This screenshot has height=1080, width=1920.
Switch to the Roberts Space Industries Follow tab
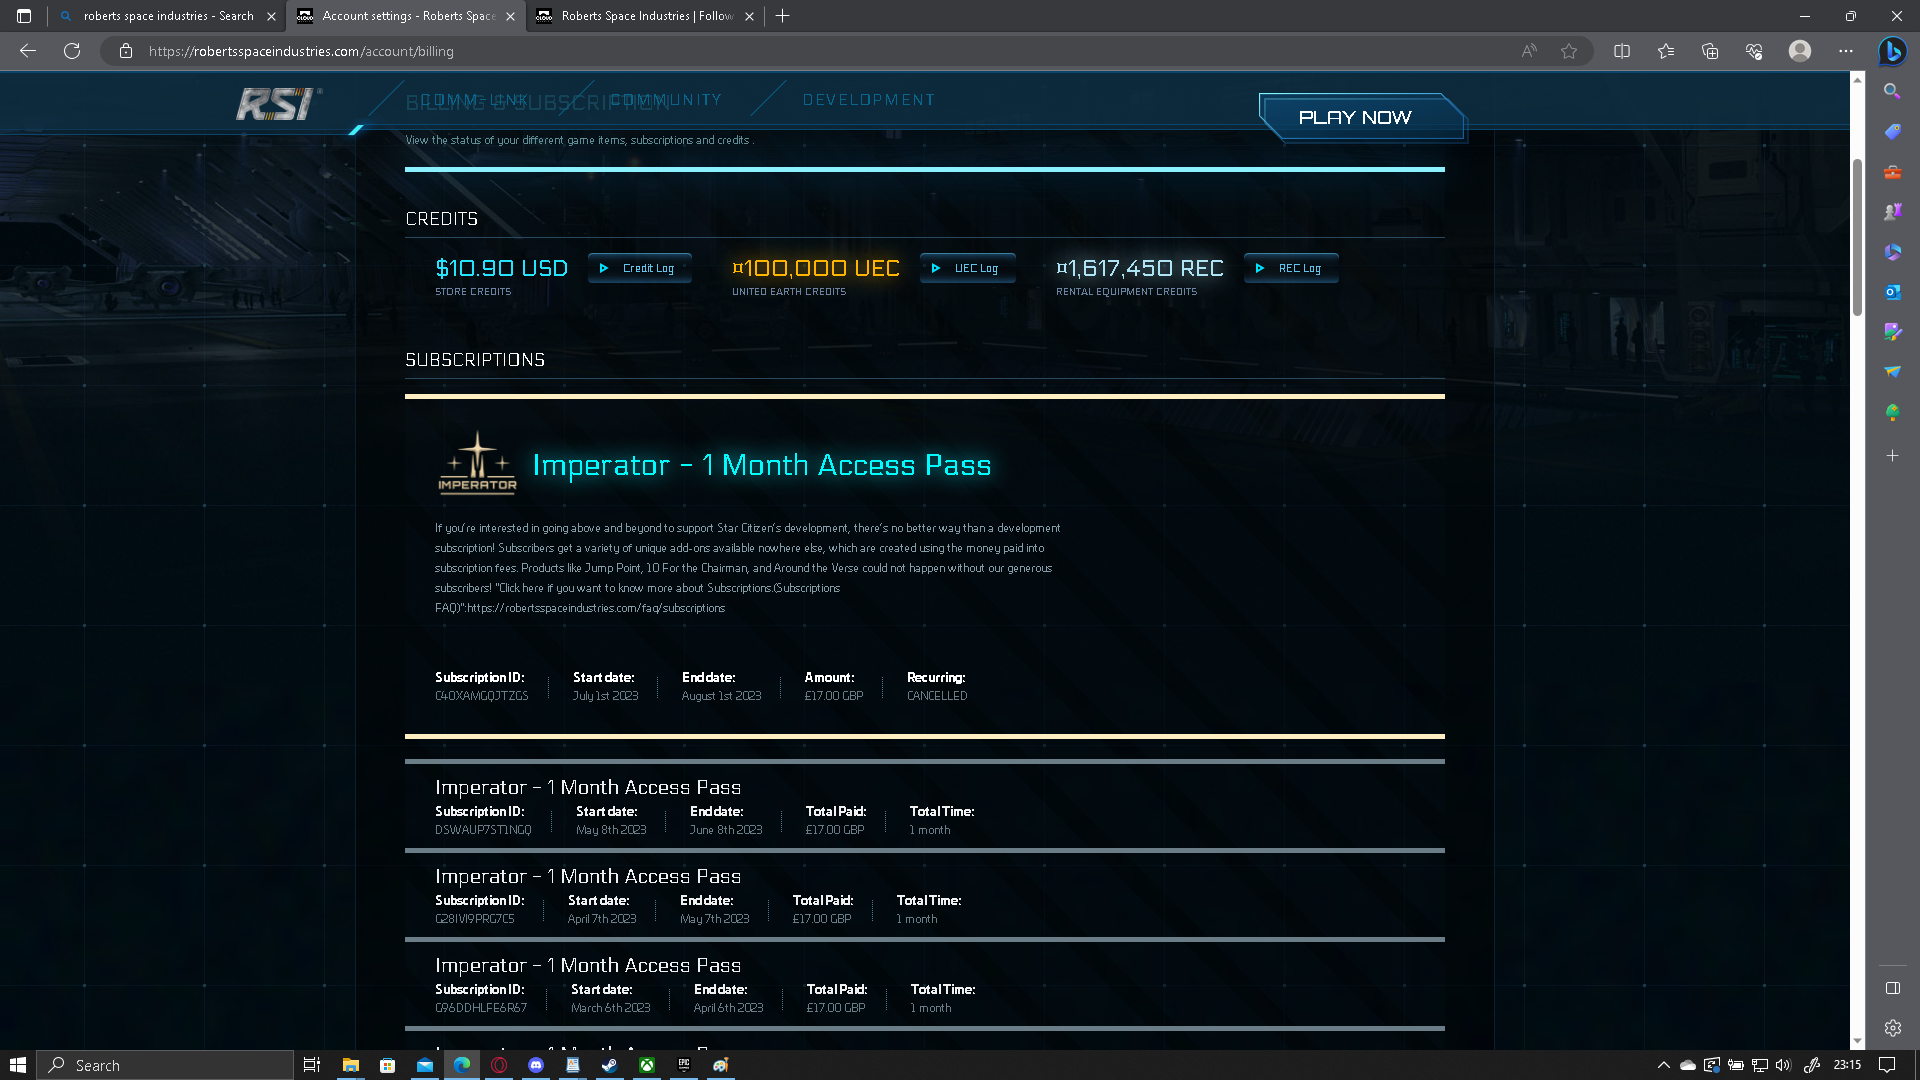[645, 16]
